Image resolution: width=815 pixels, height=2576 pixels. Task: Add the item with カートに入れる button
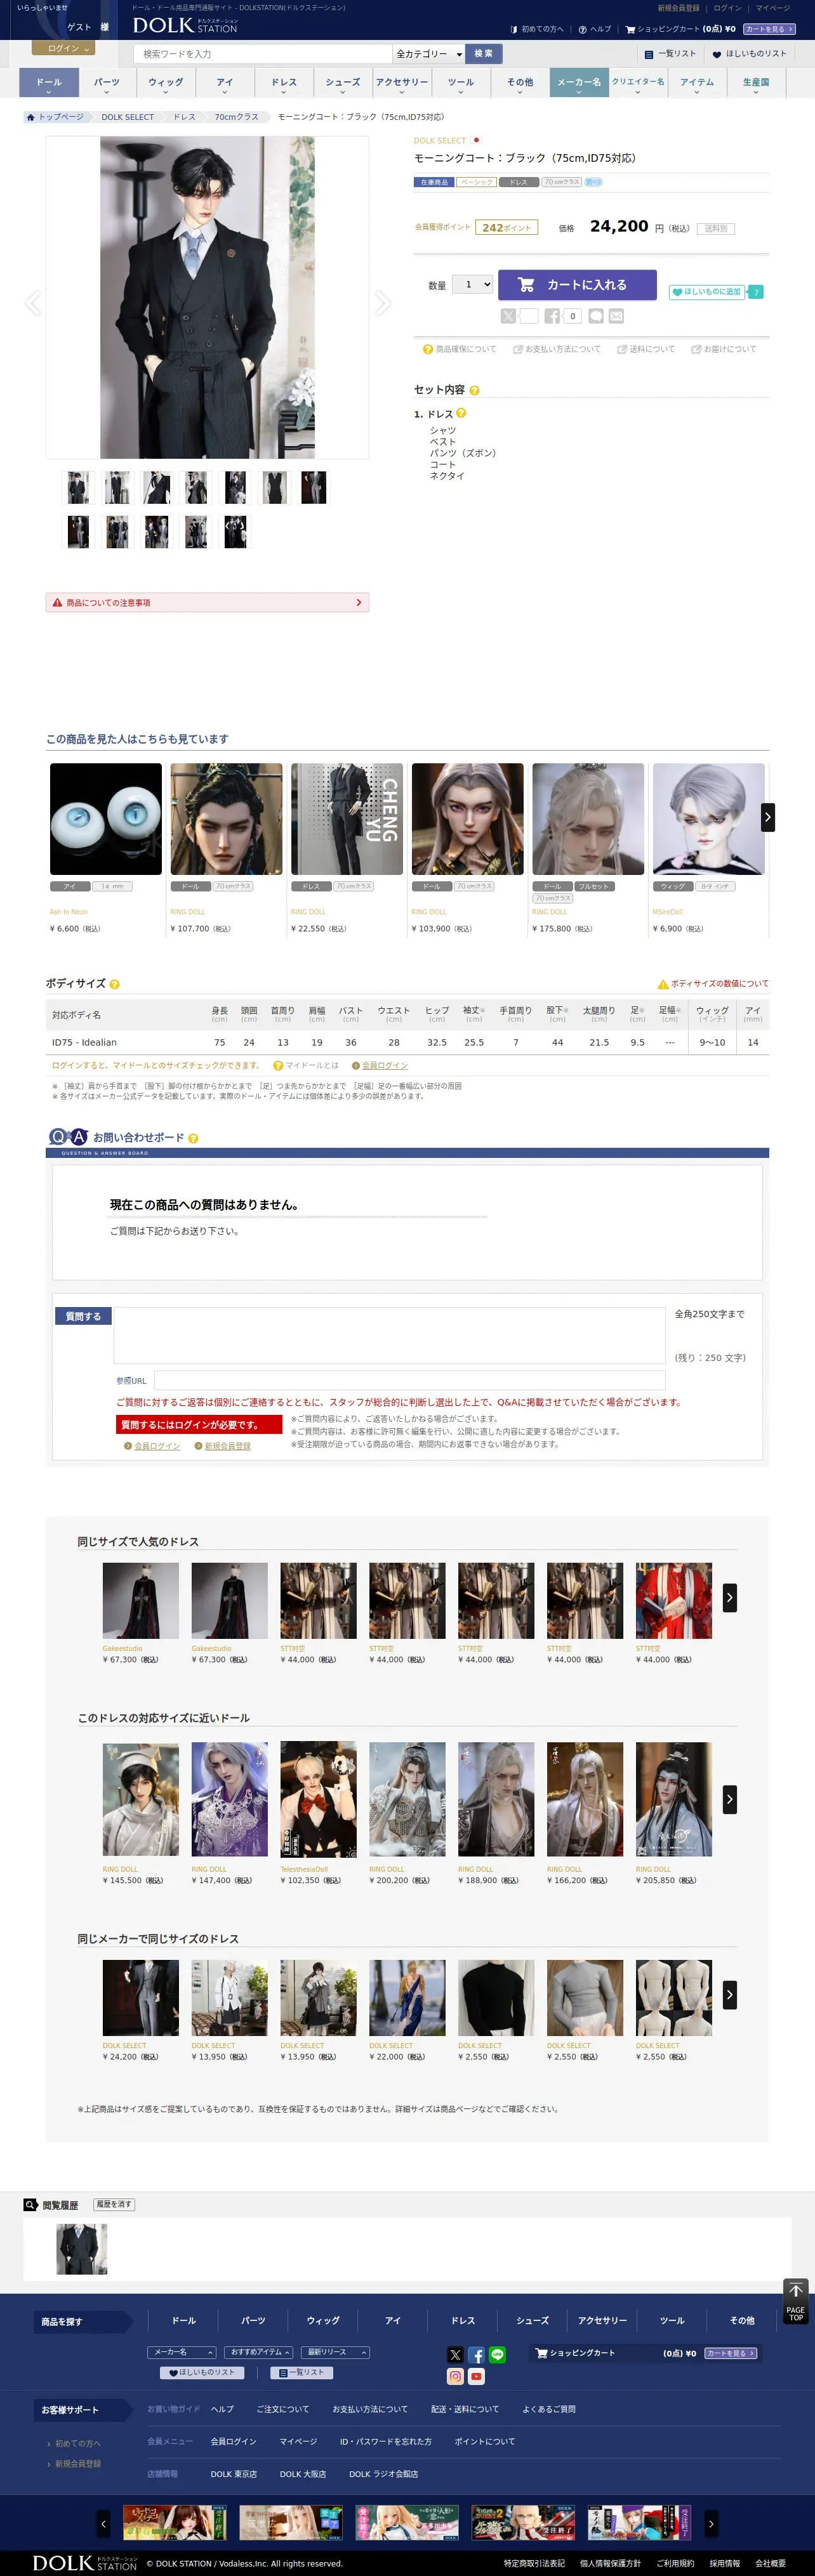tap(577, 285)
